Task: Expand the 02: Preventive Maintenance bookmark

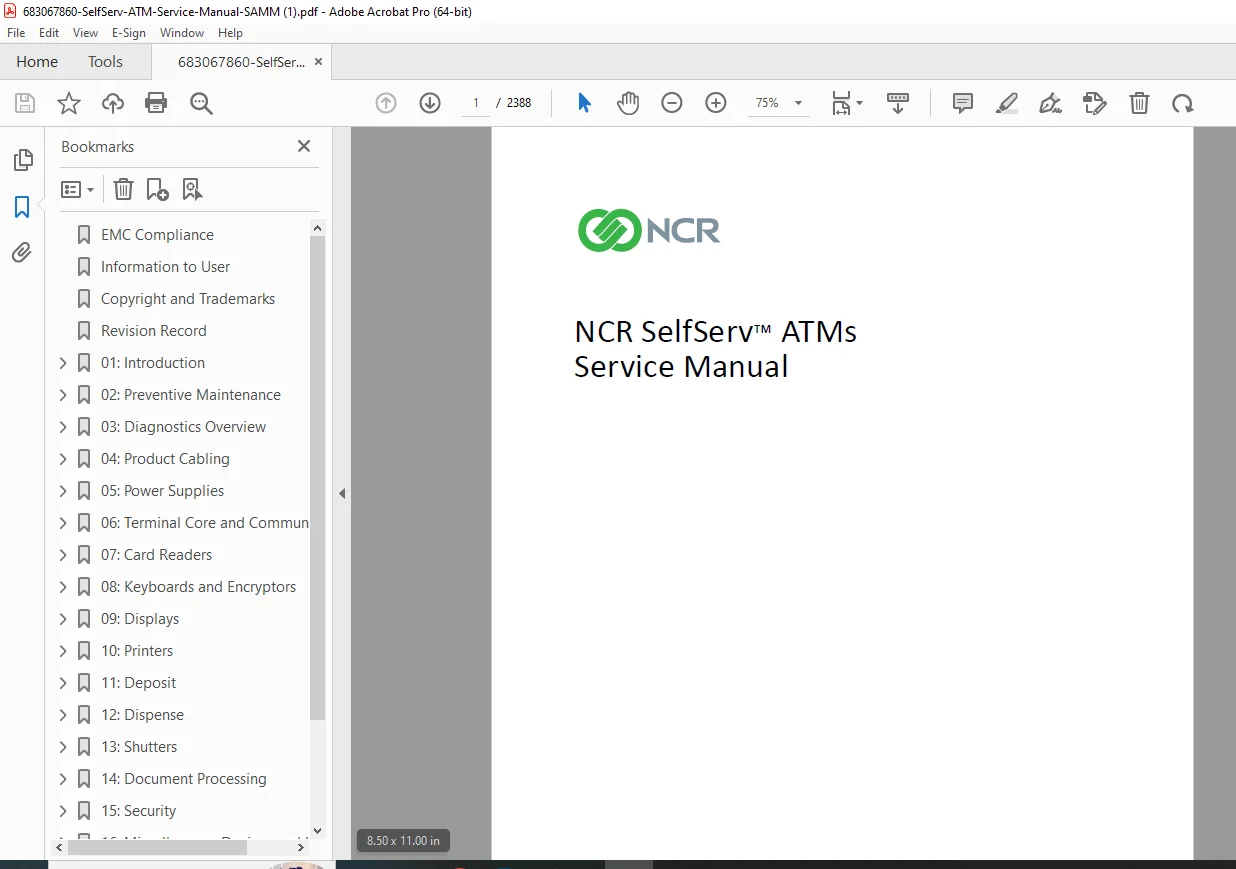Action: coord(63,395)
